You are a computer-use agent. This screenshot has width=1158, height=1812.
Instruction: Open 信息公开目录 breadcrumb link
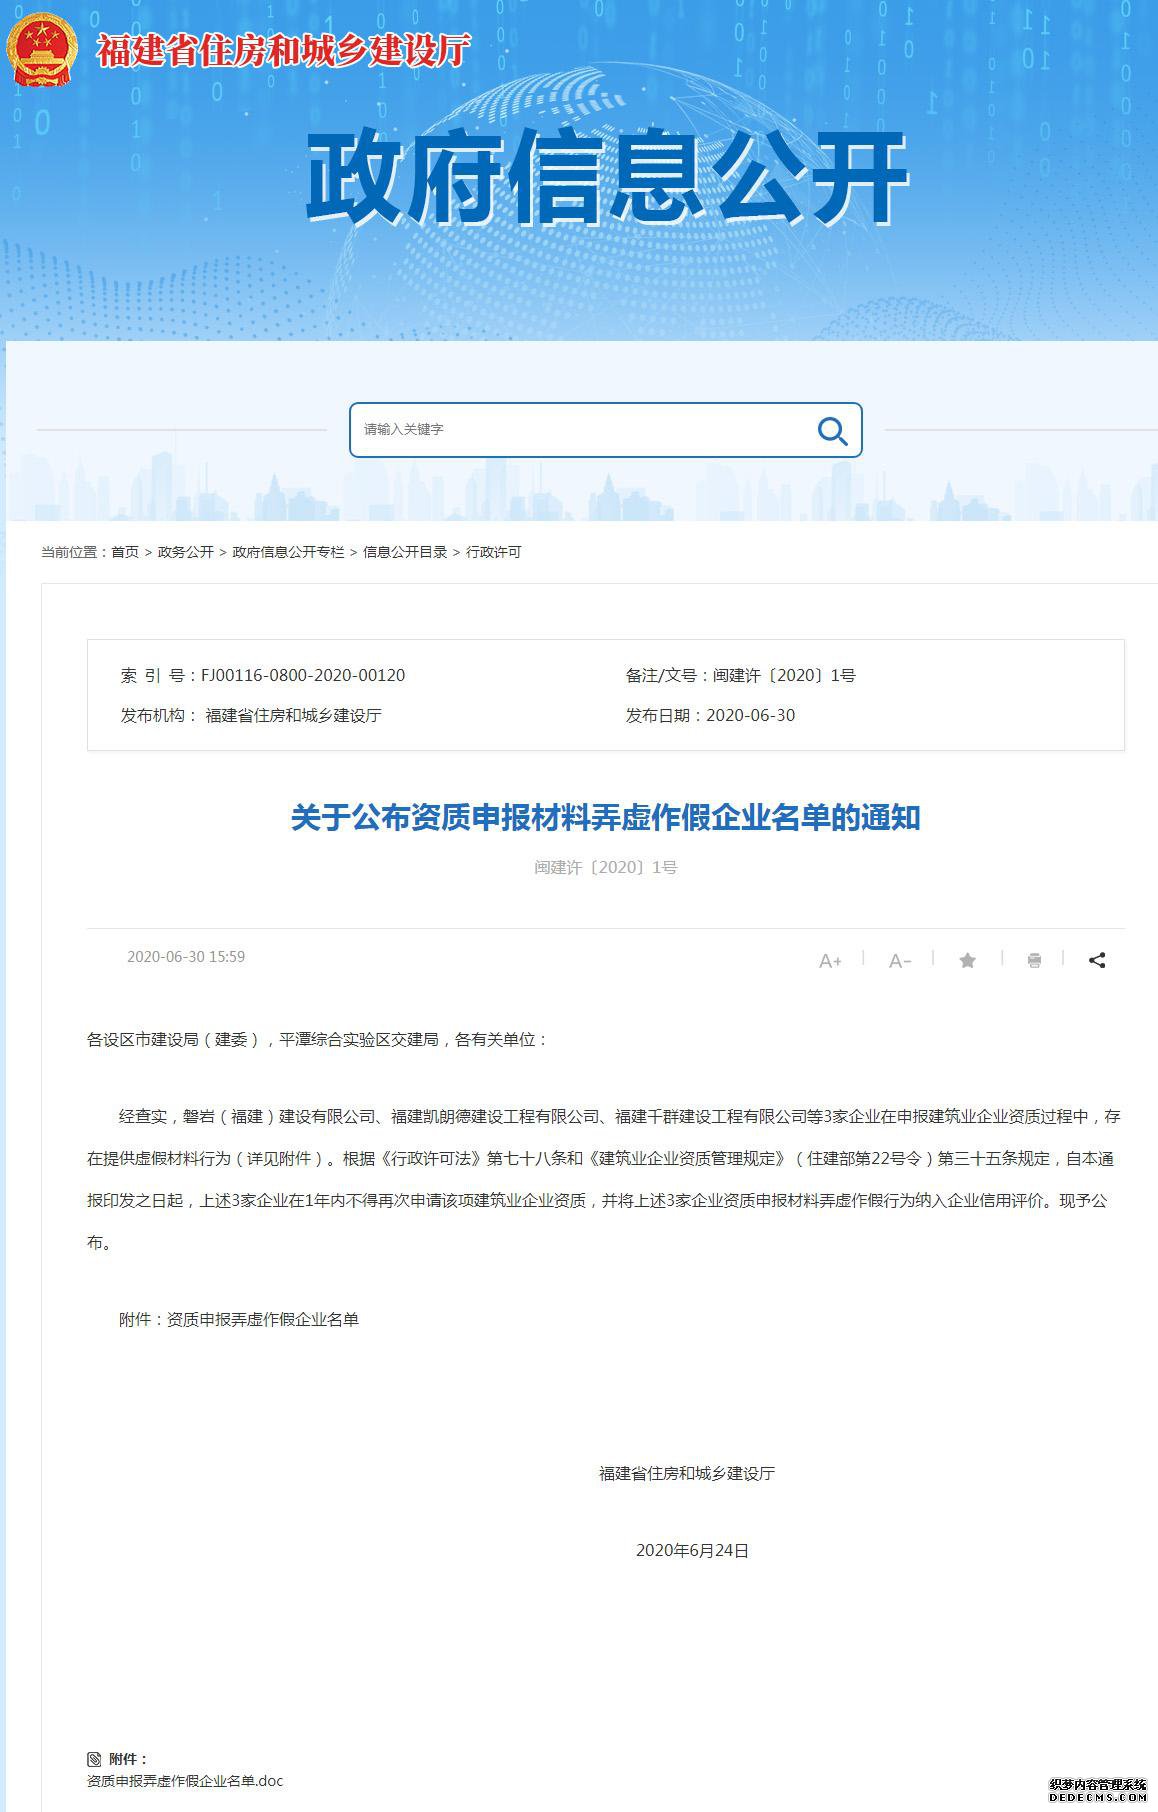click(x=405, y=552)
